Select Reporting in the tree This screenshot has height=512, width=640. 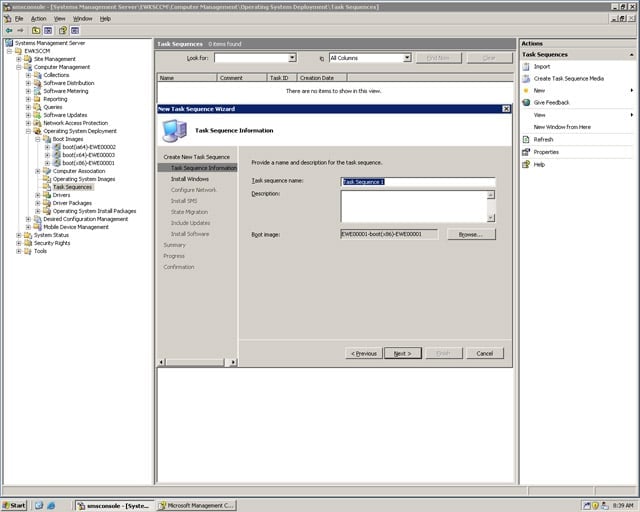(55, 99)
